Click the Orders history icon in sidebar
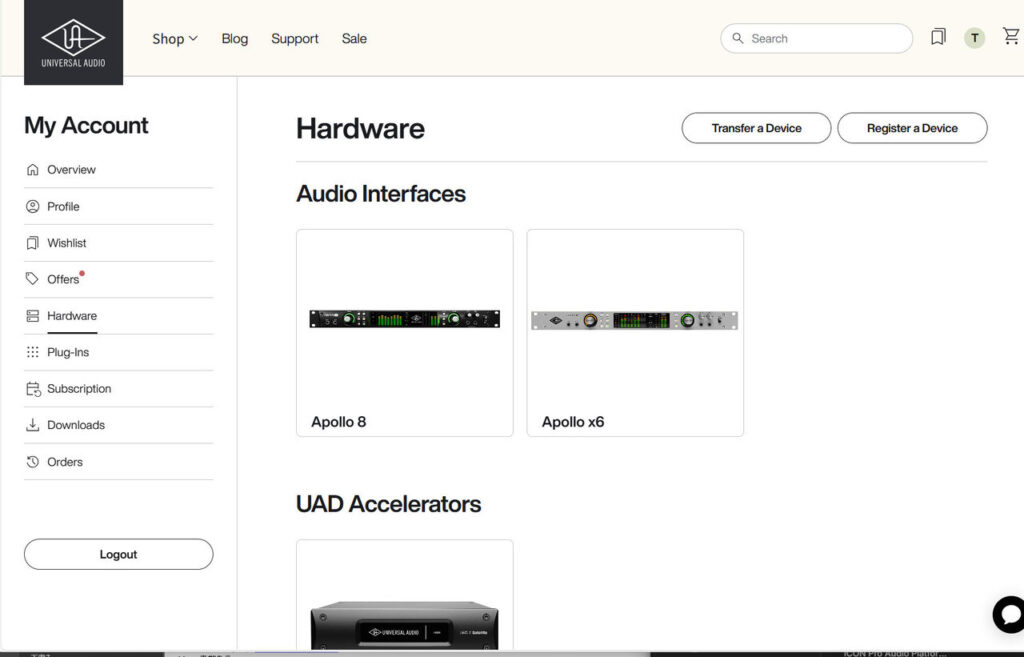1024x657 pixels. tap(33, 462)
